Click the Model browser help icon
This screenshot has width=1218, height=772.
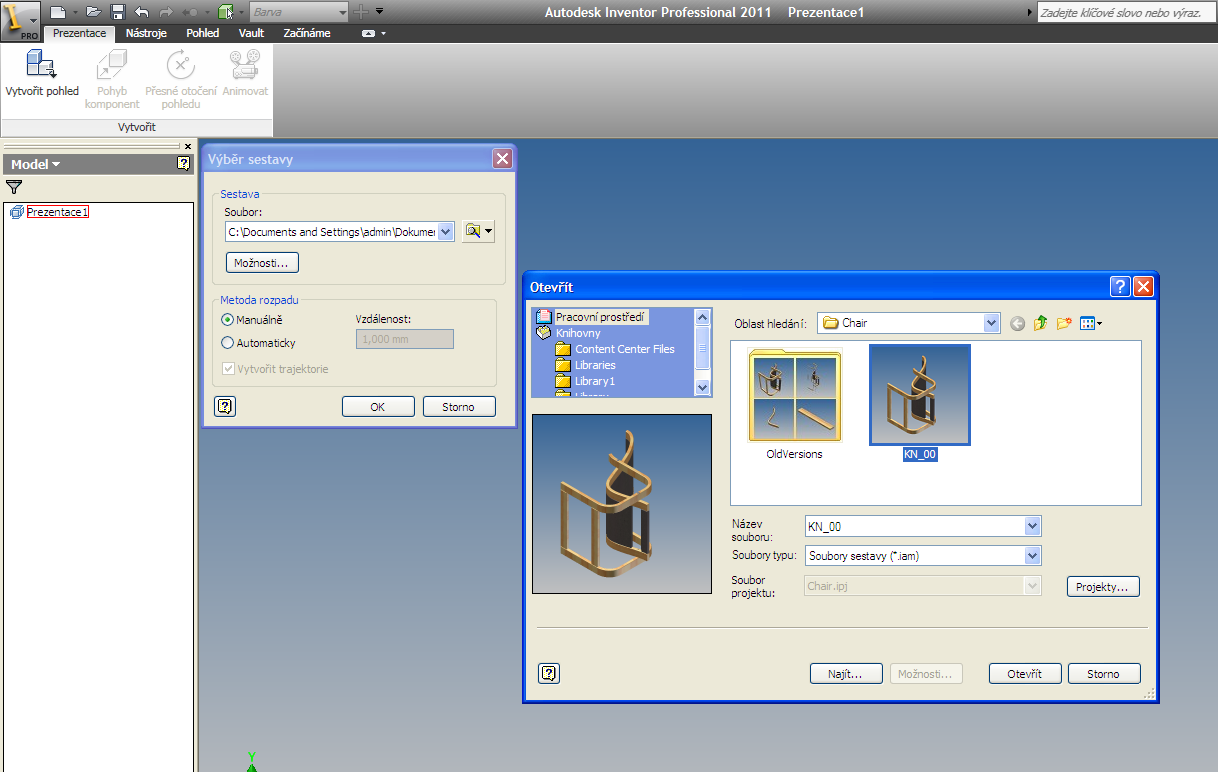click(x=184, y=163)
